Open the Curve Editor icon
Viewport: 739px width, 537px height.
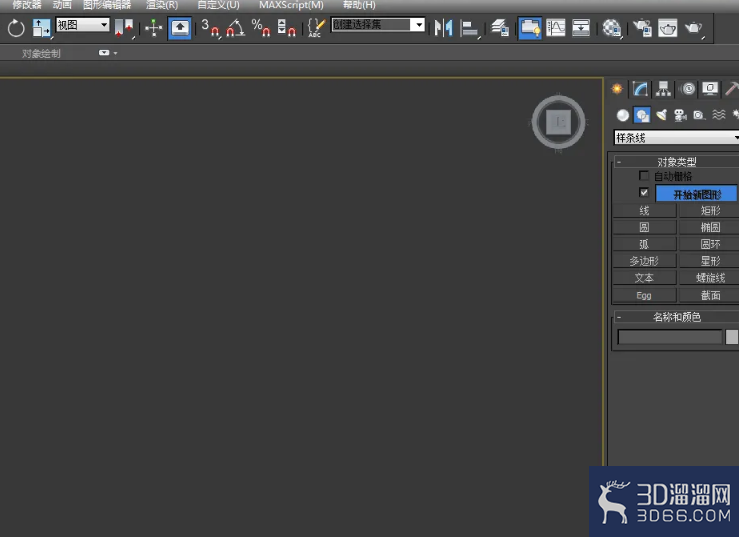556,28
